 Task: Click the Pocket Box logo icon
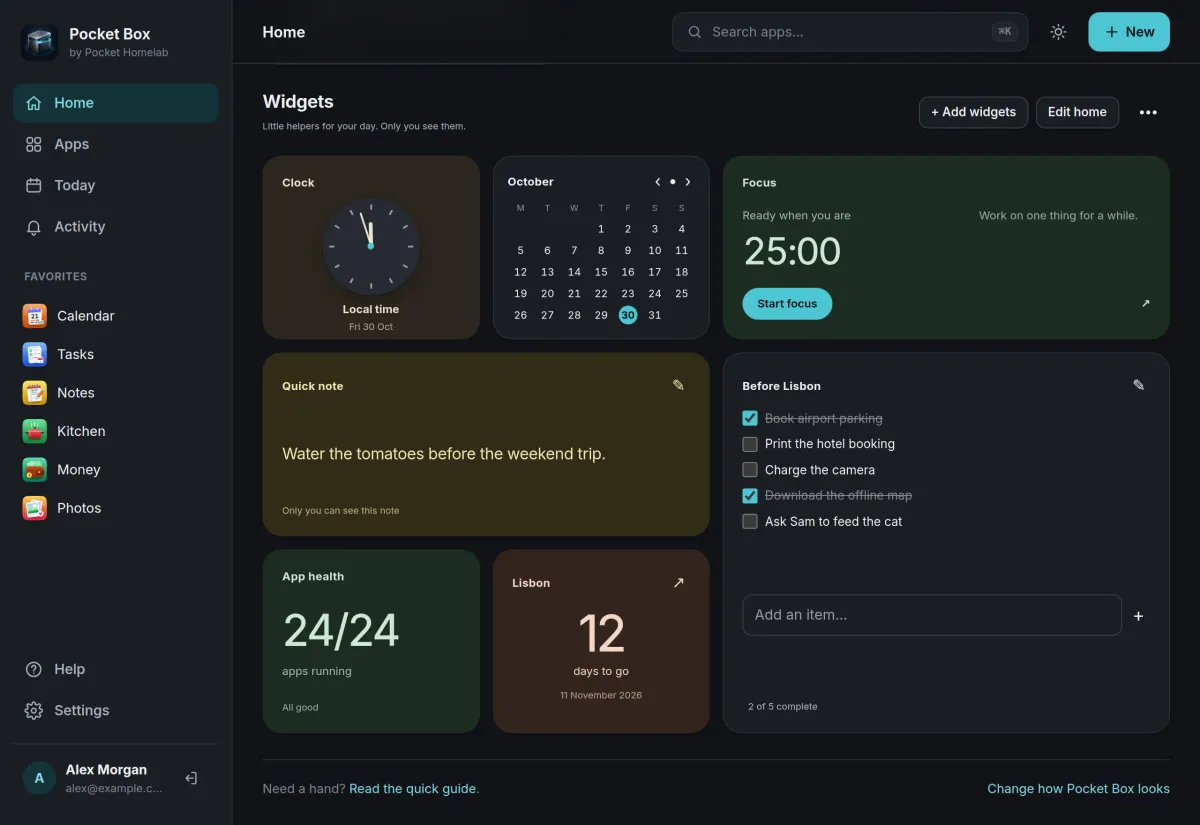click(x=39, y=42)
